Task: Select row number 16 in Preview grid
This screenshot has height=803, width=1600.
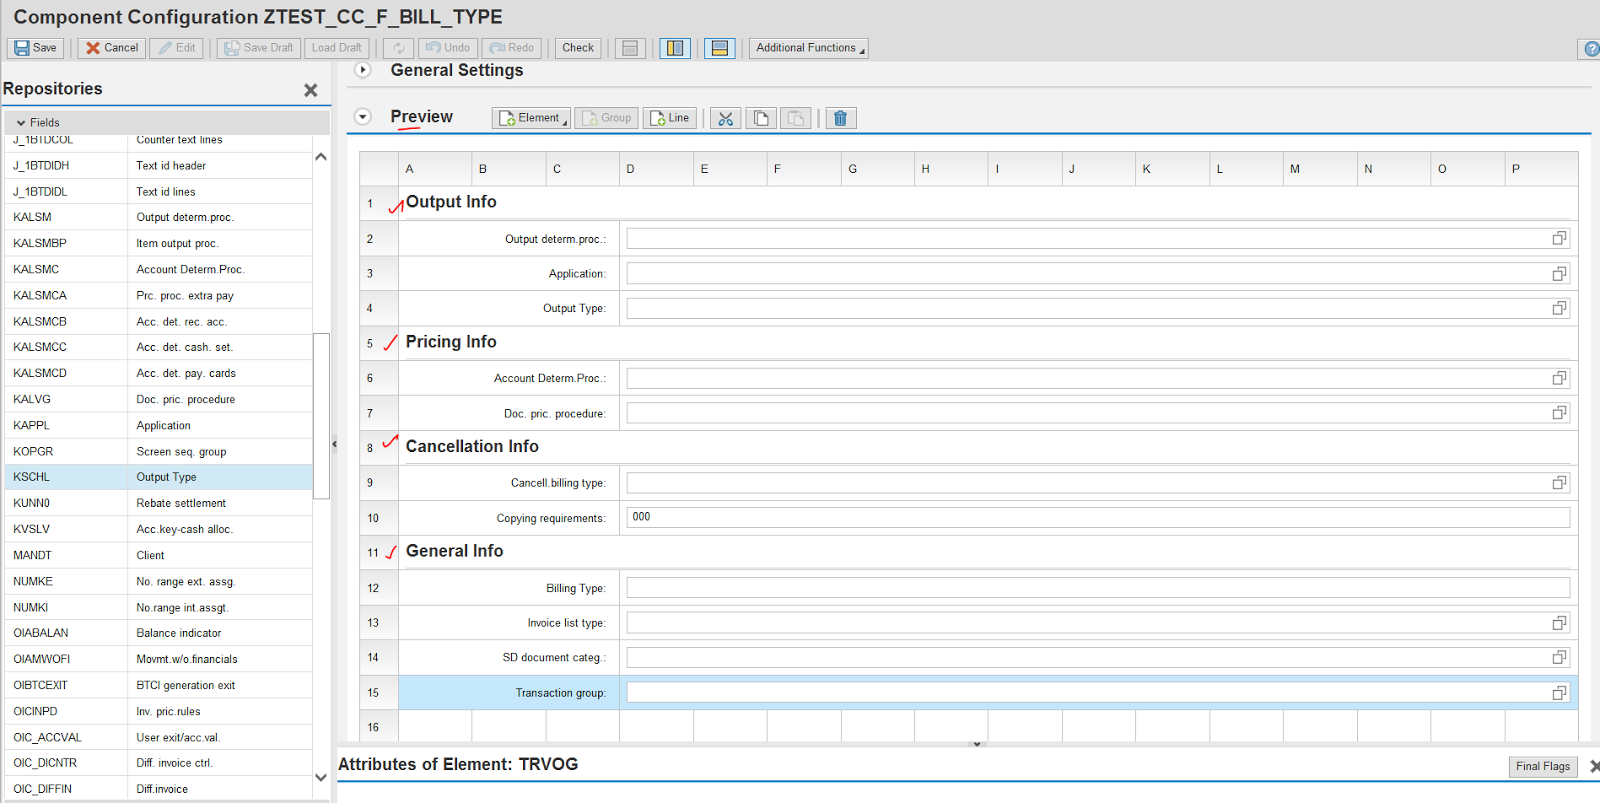Action: pyautogui.click(x=379, y=728)
